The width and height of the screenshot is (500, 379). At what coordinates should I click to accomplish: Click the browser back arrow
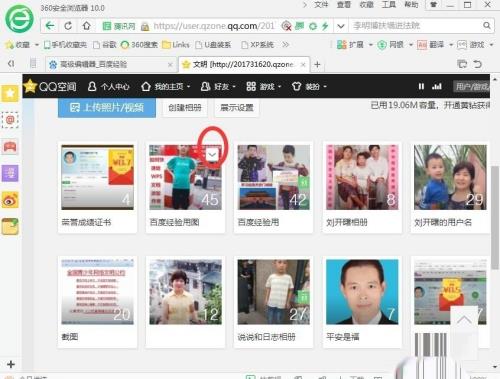(50, 26)
